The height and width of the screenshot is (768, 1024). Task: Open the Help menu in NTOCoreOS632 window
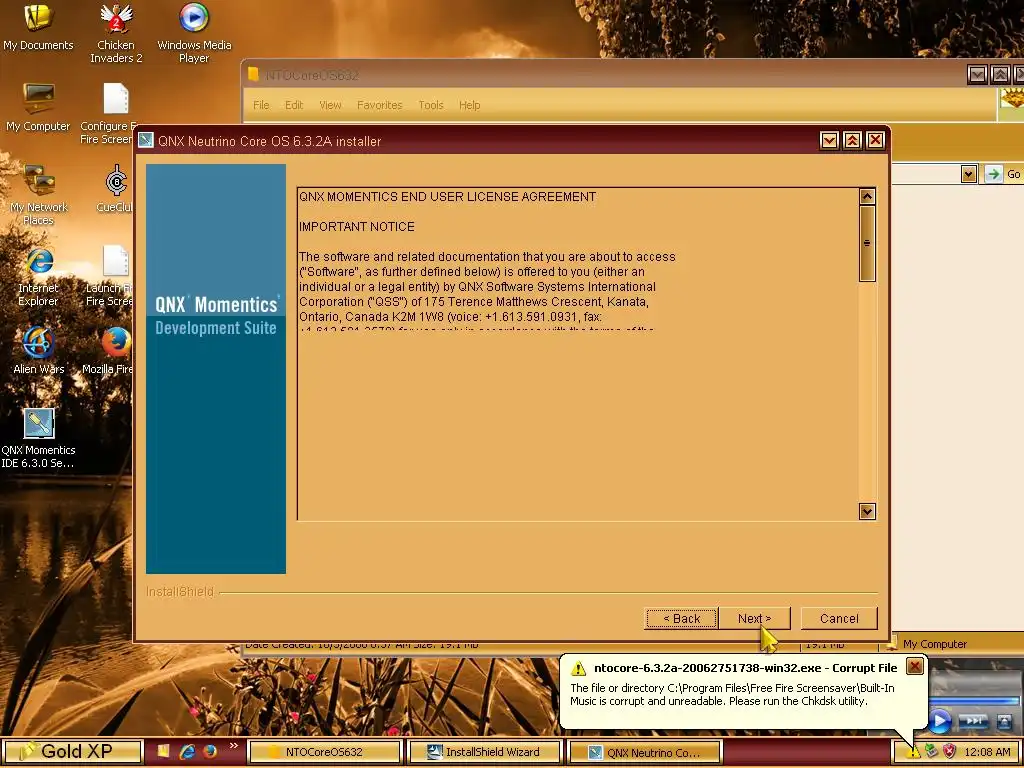[469, 105]
